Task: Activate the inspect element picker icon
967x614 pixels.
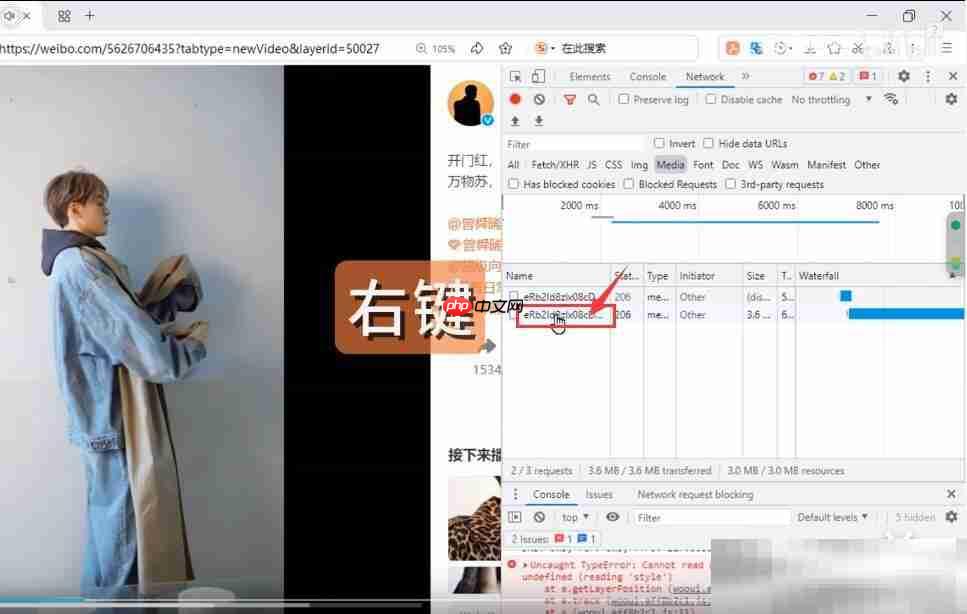Action: coord(516,76)
